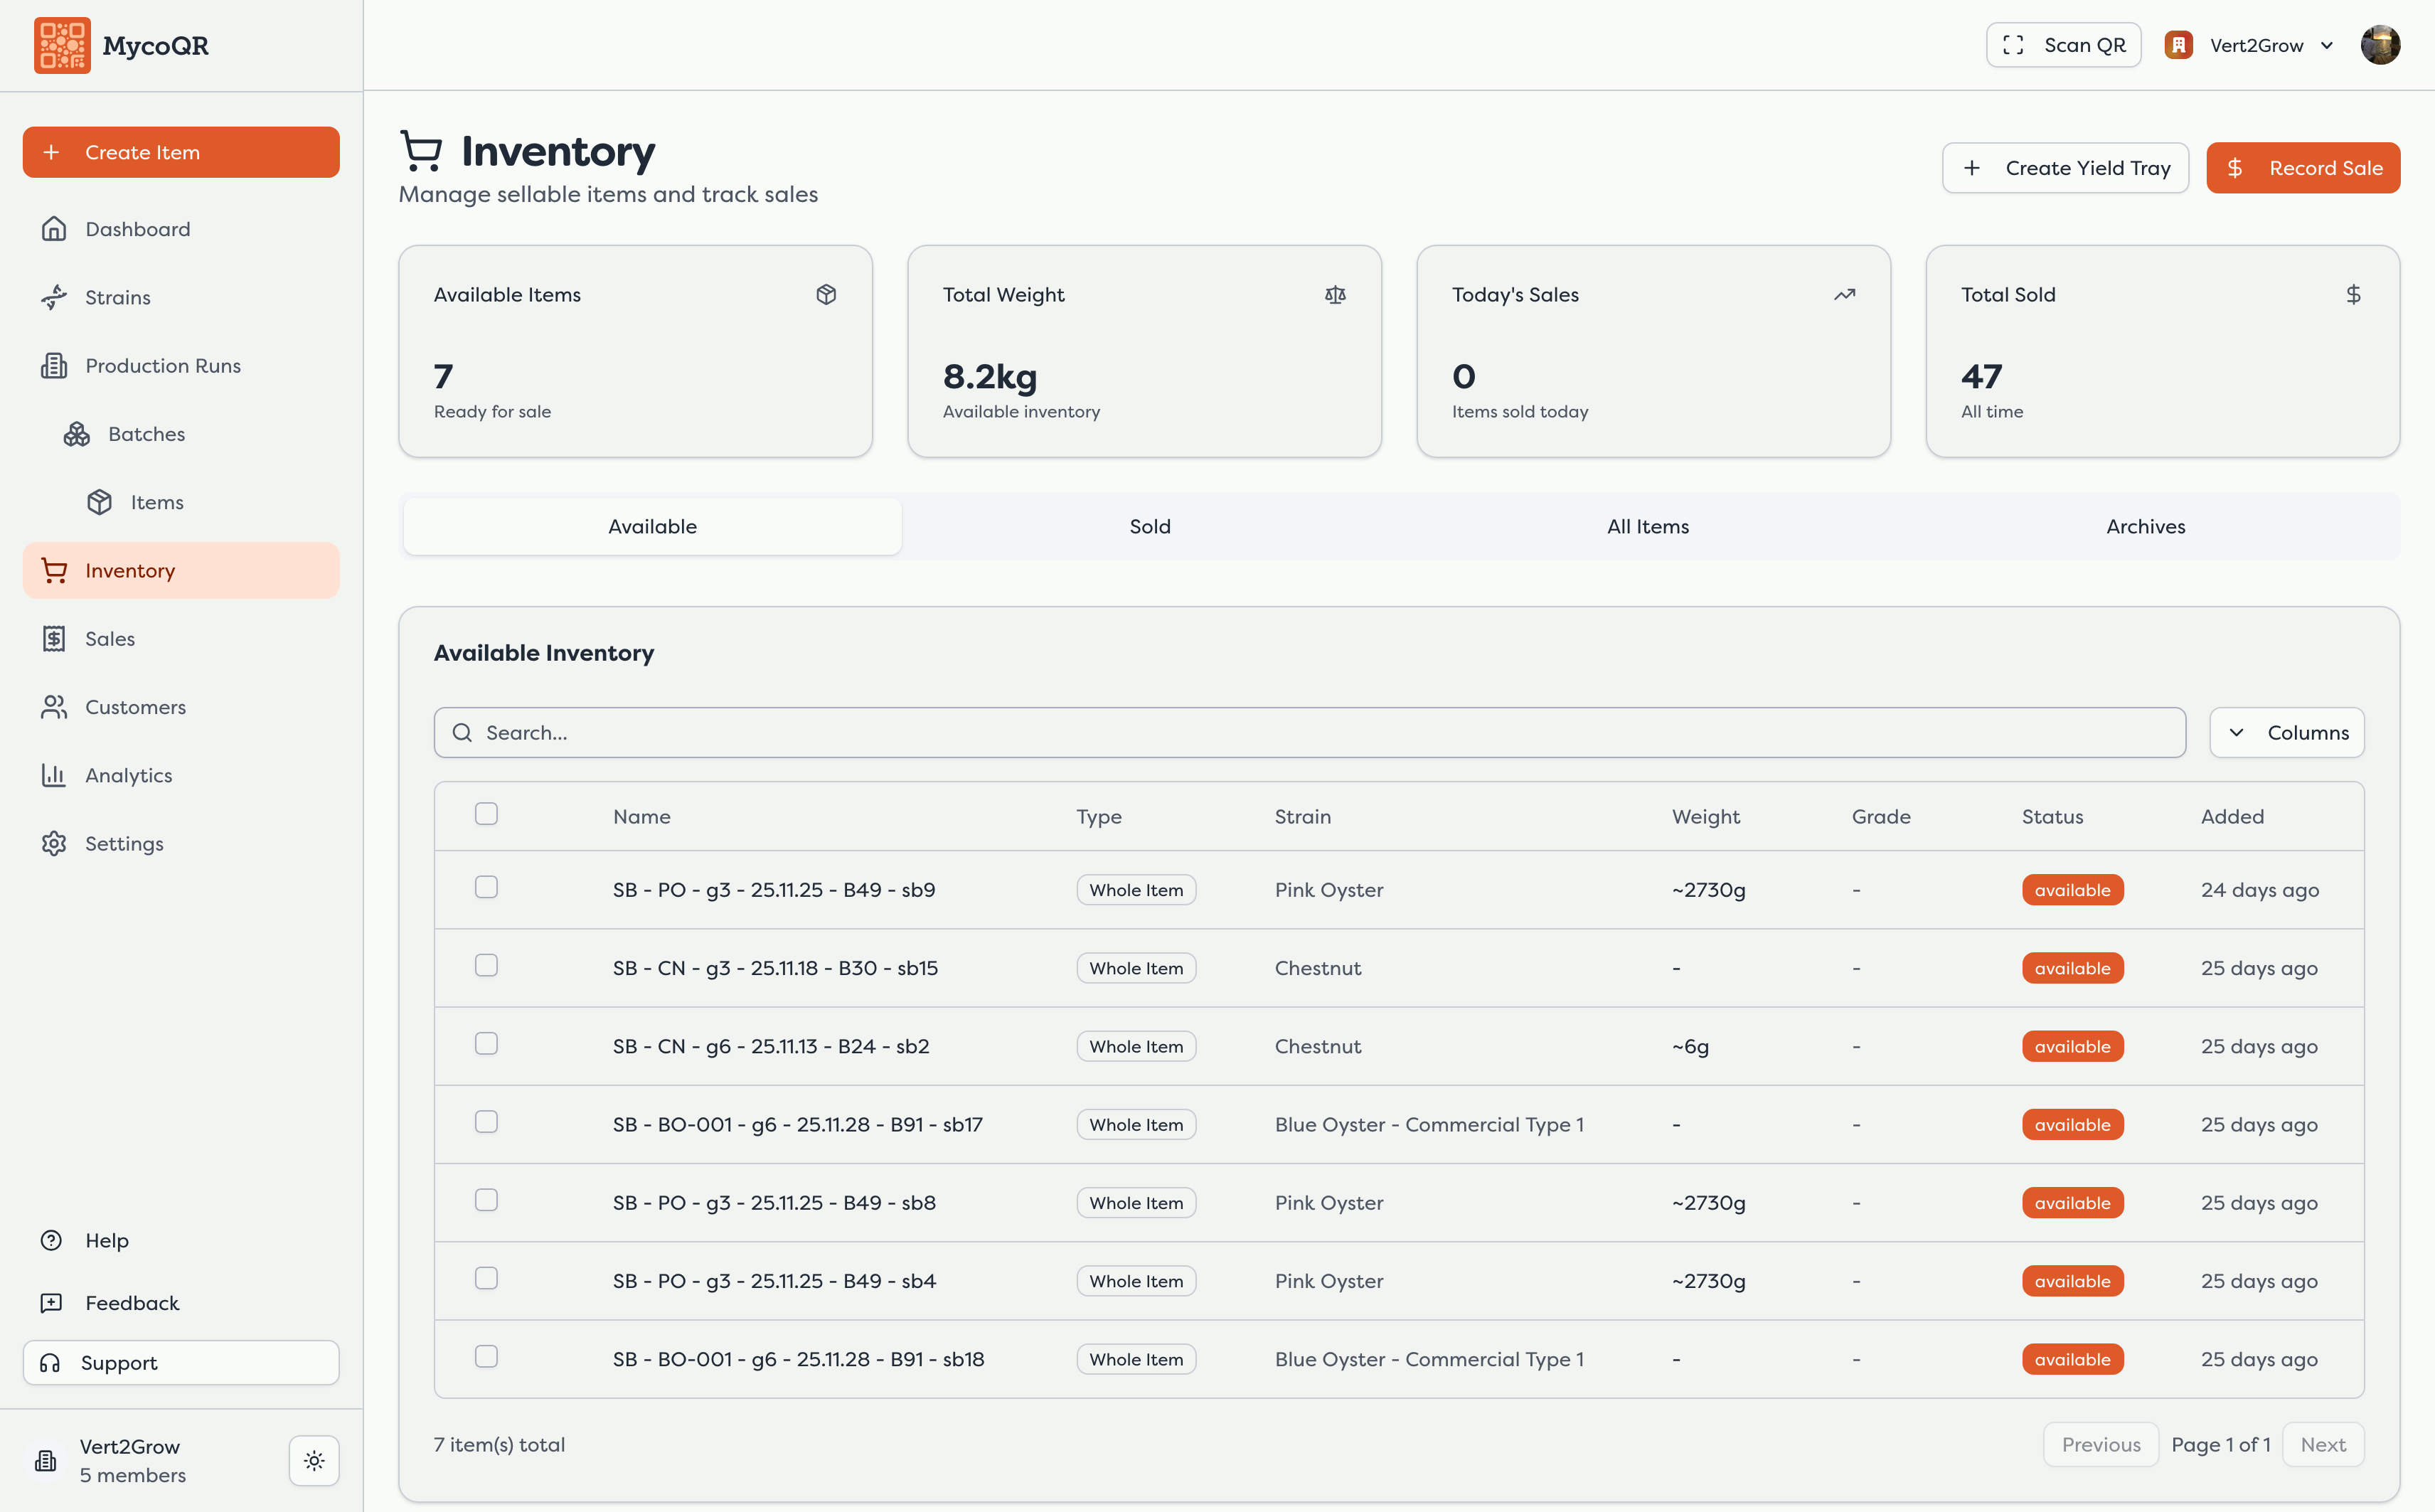
Task: Click the Record Sale button
Action: (x=2303, y=168)
